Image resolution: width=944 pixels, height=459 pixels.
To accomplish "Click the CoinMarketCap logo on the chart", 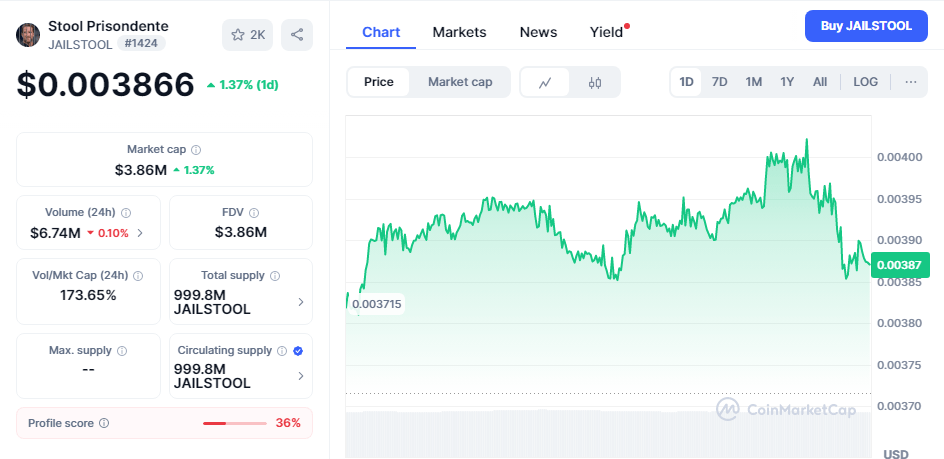I will 786,410.
